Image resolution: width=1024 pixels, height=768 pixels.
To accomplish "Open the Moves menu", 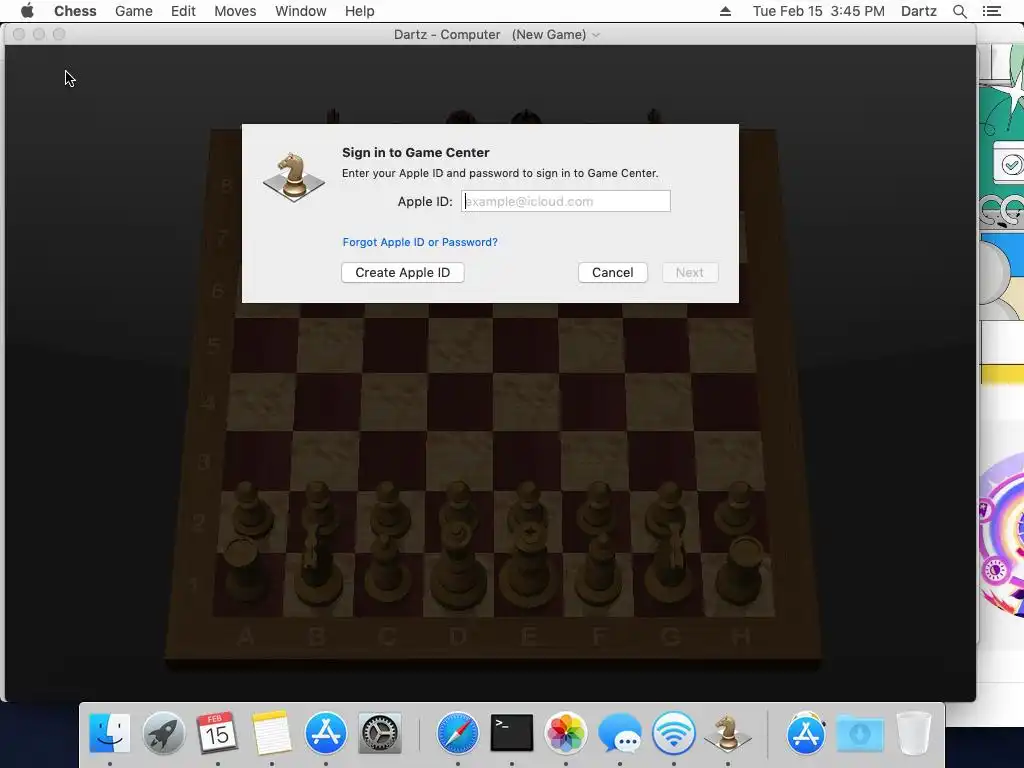I will point(235,11).
